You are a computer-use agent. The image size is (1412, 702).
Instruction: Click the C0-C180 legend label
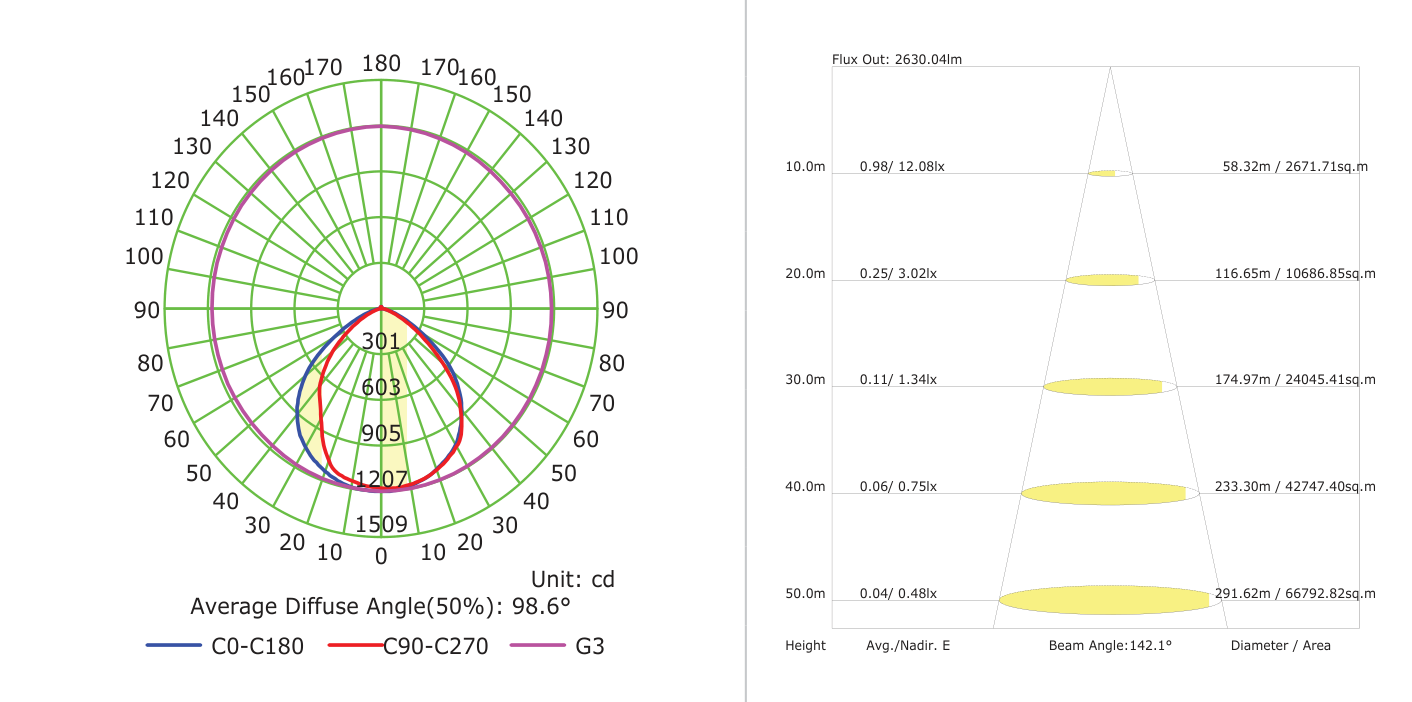coord(257,646)
